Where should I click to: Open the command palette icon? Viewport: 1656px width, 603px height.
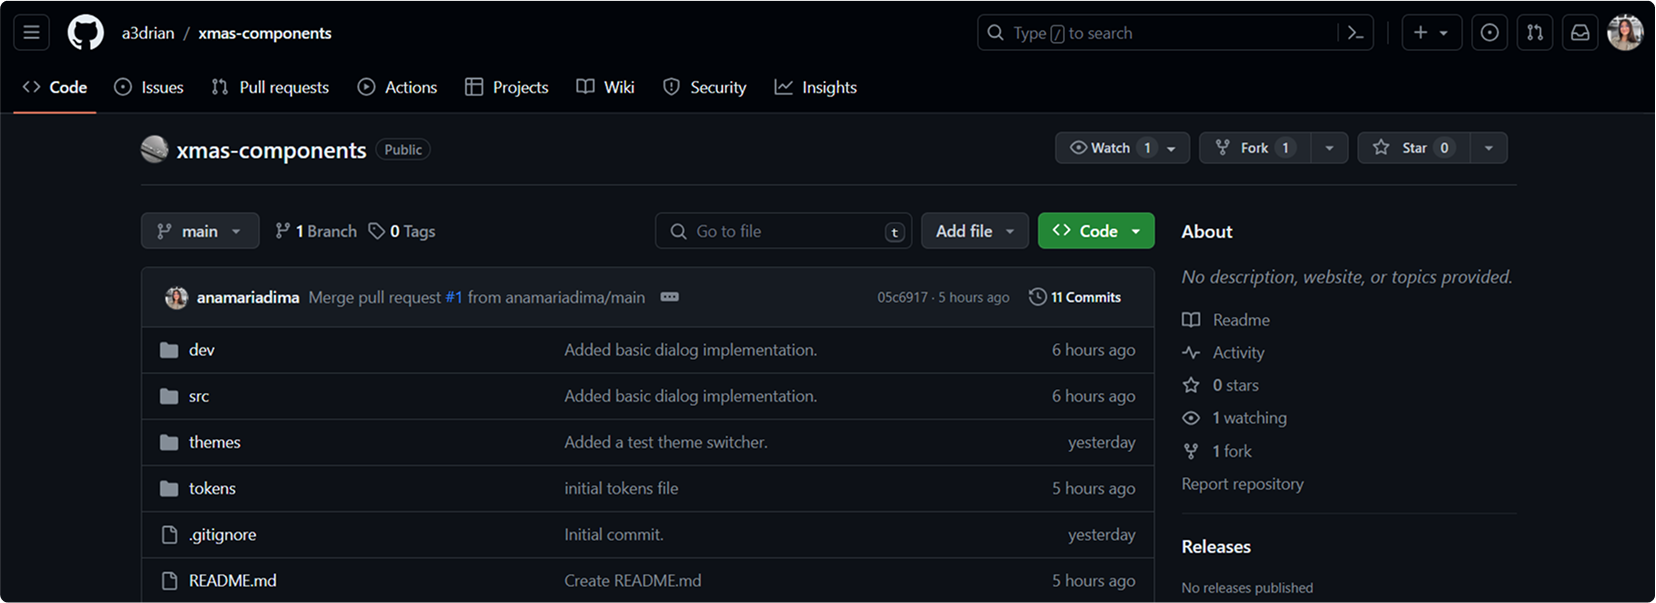pos(1356,33)
